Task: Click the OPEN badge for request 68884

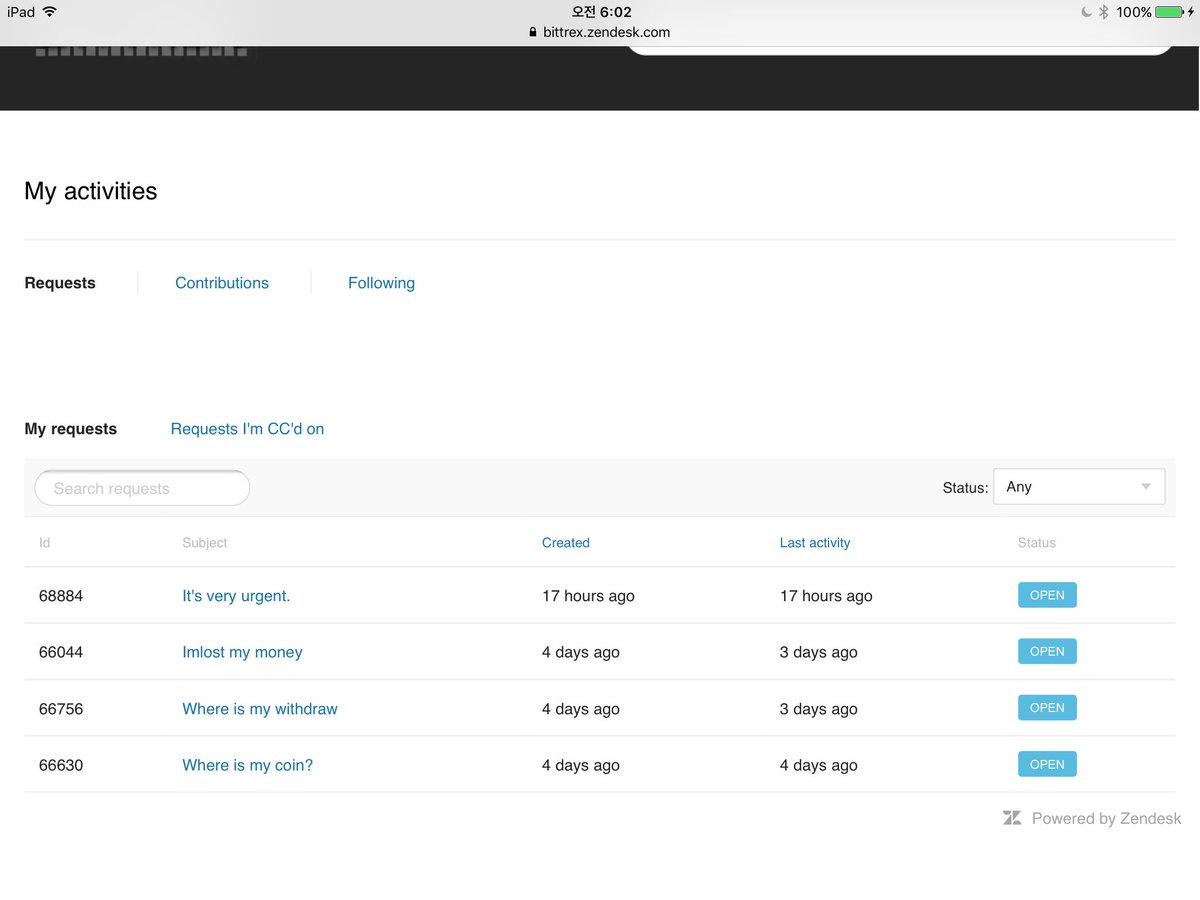Action: (x=1047, y=595)
